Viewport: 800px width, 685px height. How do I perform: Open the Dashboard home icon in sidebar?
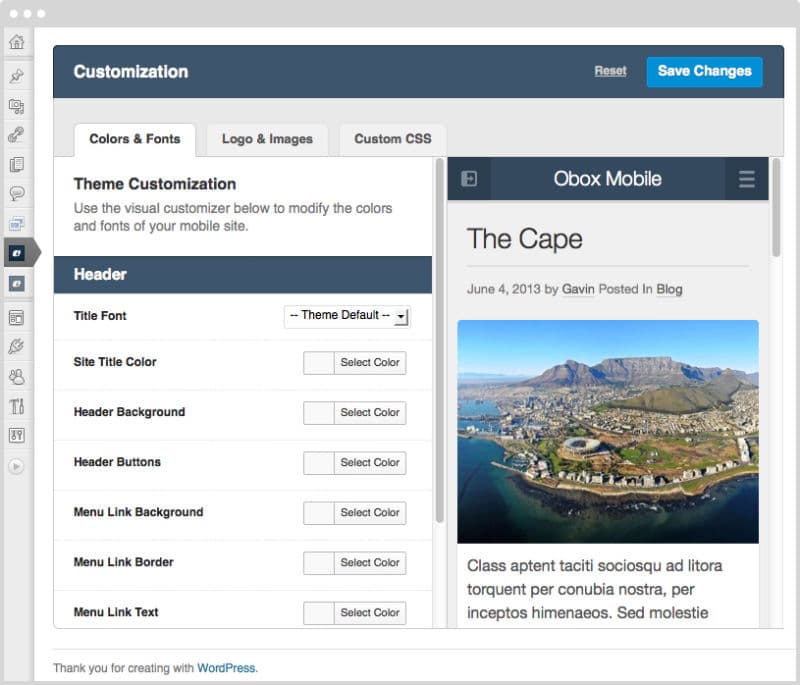16,42
